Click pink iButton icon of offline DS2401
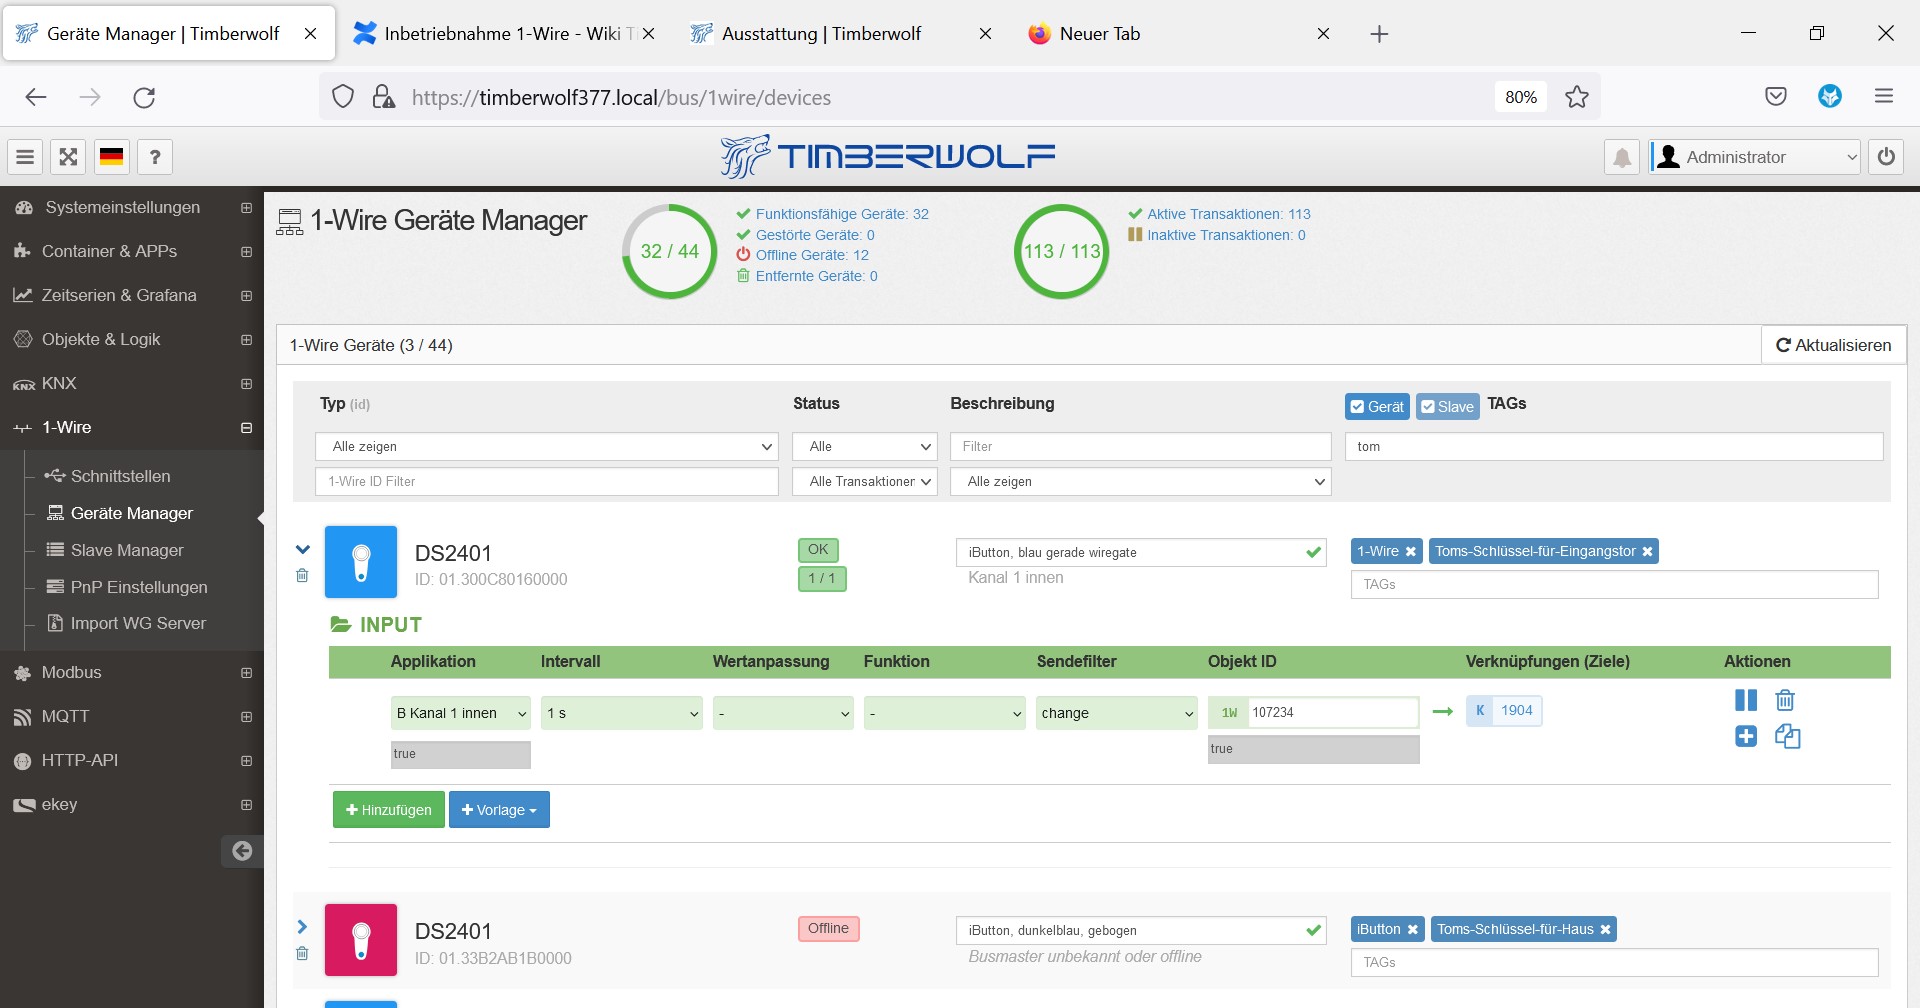 coord(361,940)
